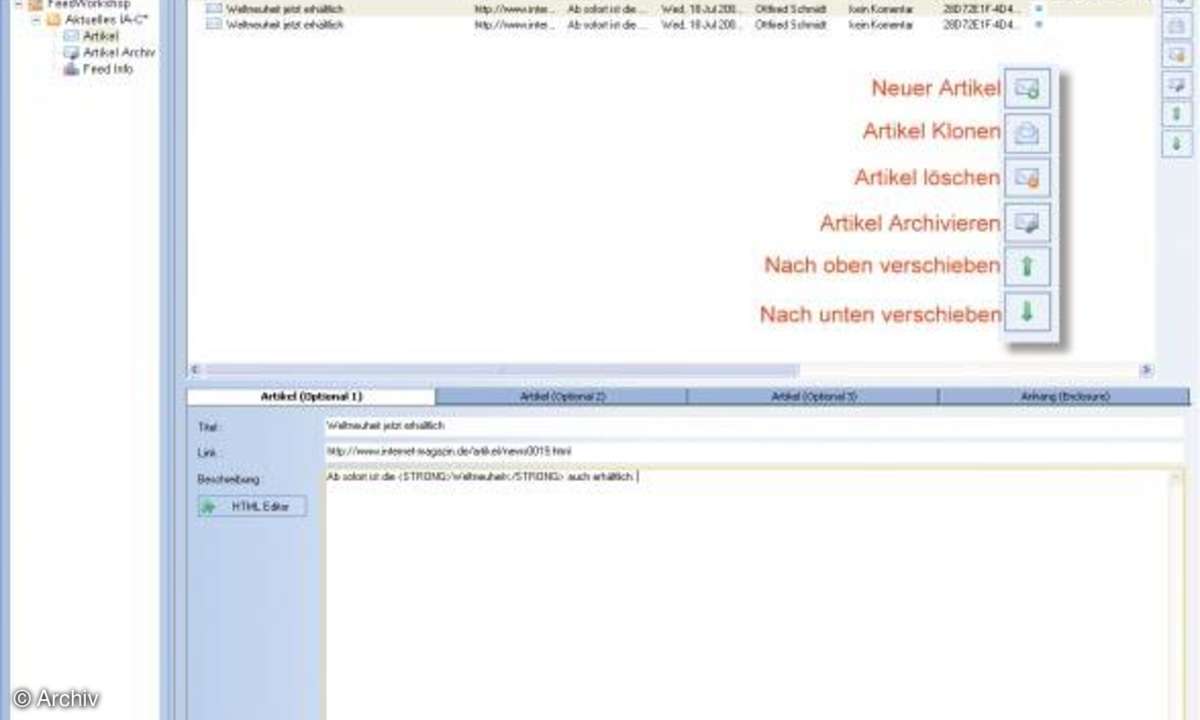Click the article list horizontal scrollbar
Image resolution: width=1200 pixels, height=720 pixels.
500,370
